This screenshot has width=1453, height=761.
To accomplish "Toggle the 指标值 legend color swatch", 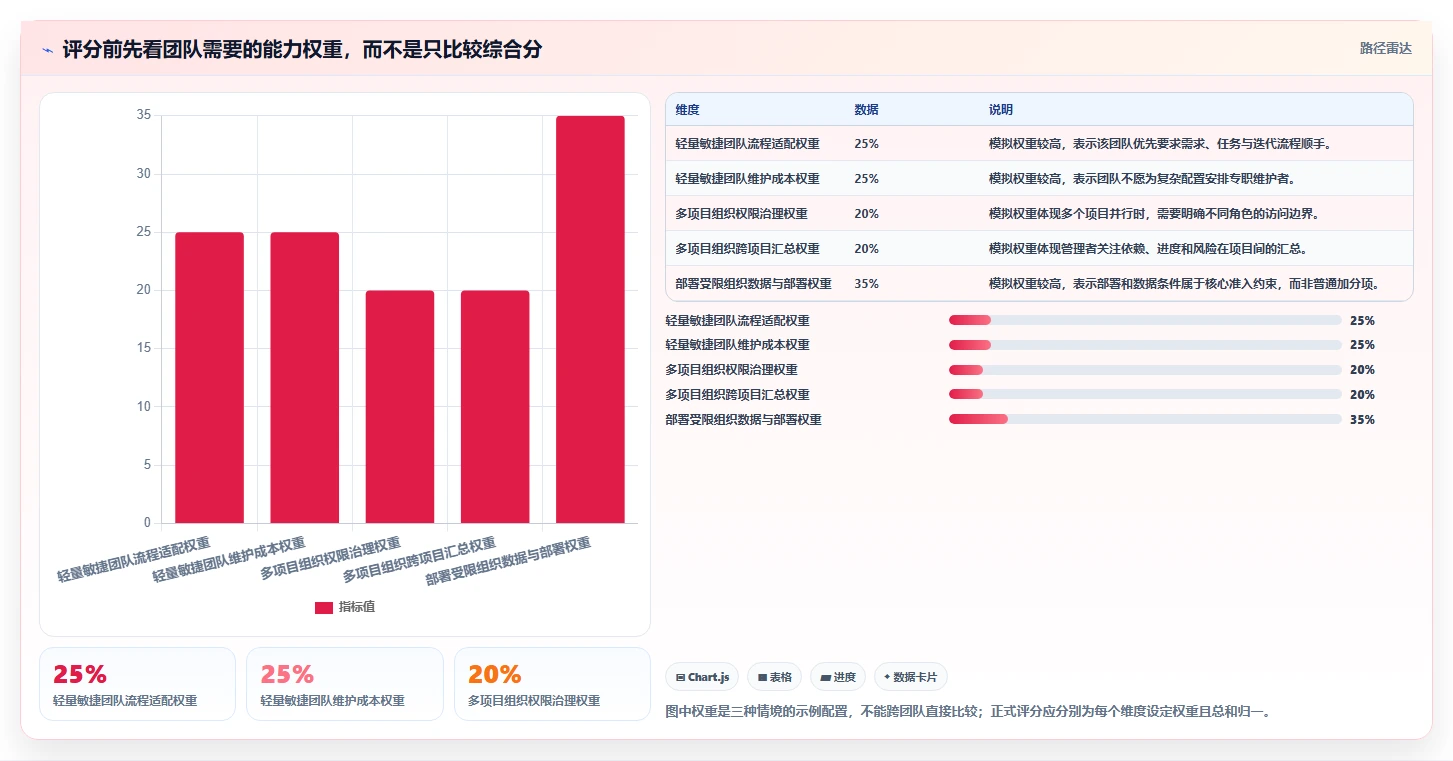I will pos(324,608).
